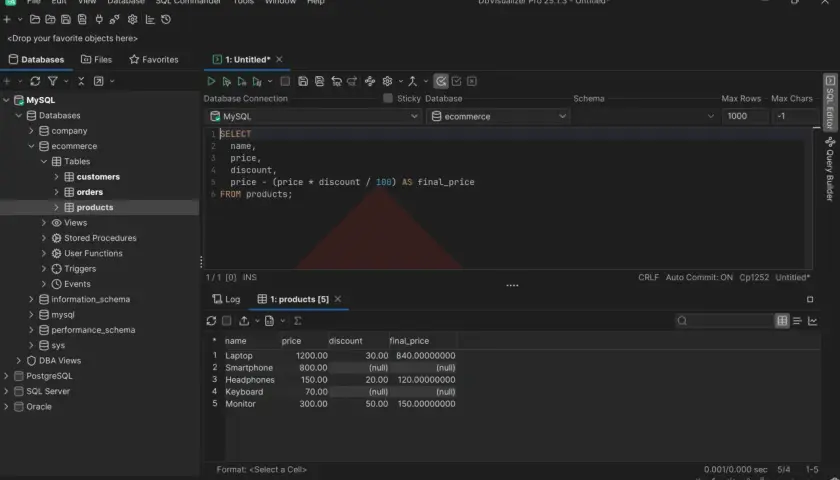Switch results to chart view icon
Image resolution: width=840 pixels, height=480 pixels.
[x=813, y=321]
